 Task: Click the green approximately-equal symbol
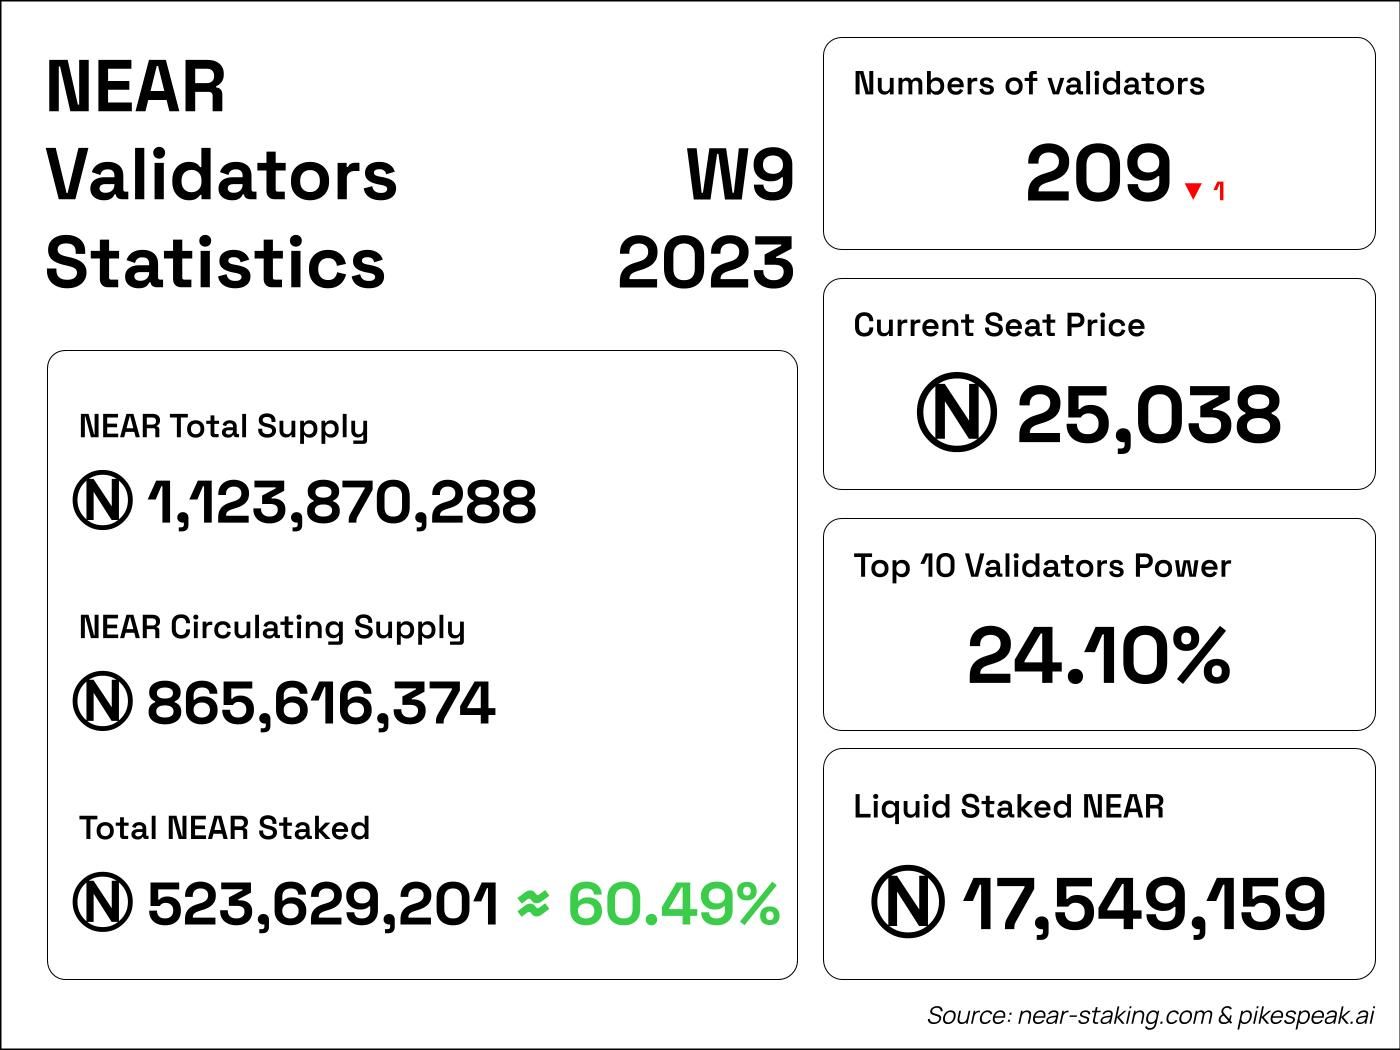[534, 904]
